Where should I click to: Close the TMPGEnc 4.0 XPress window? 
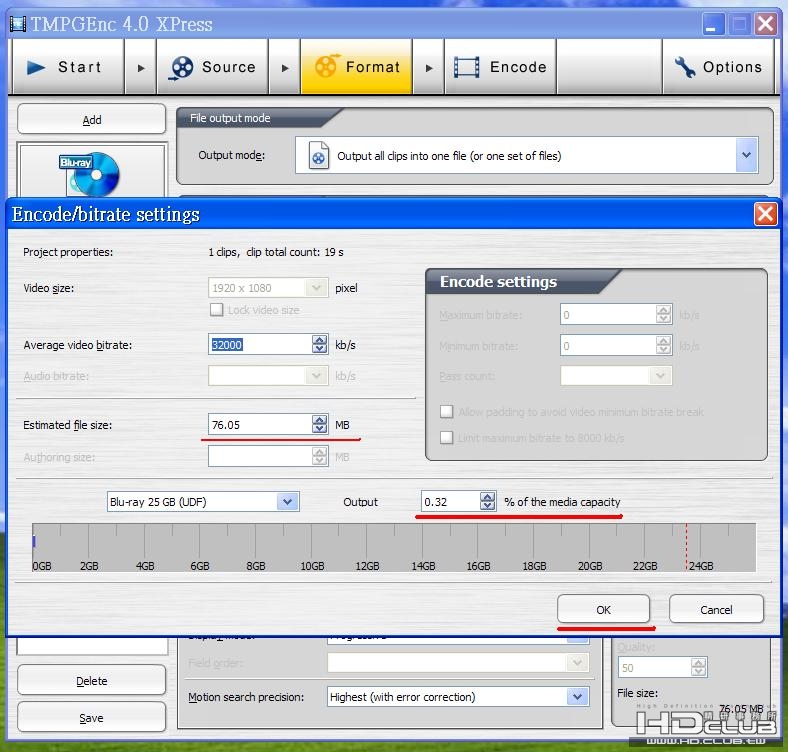coord(765,24)
